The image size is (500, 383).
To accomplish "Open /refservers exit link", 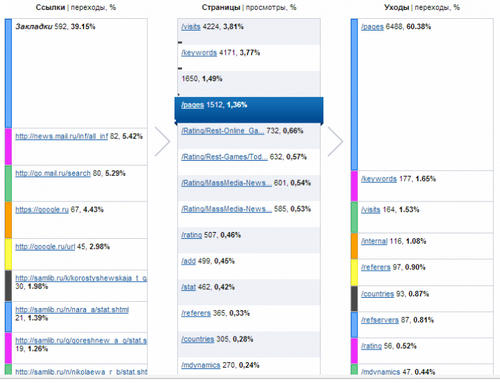I will [380, 320].
